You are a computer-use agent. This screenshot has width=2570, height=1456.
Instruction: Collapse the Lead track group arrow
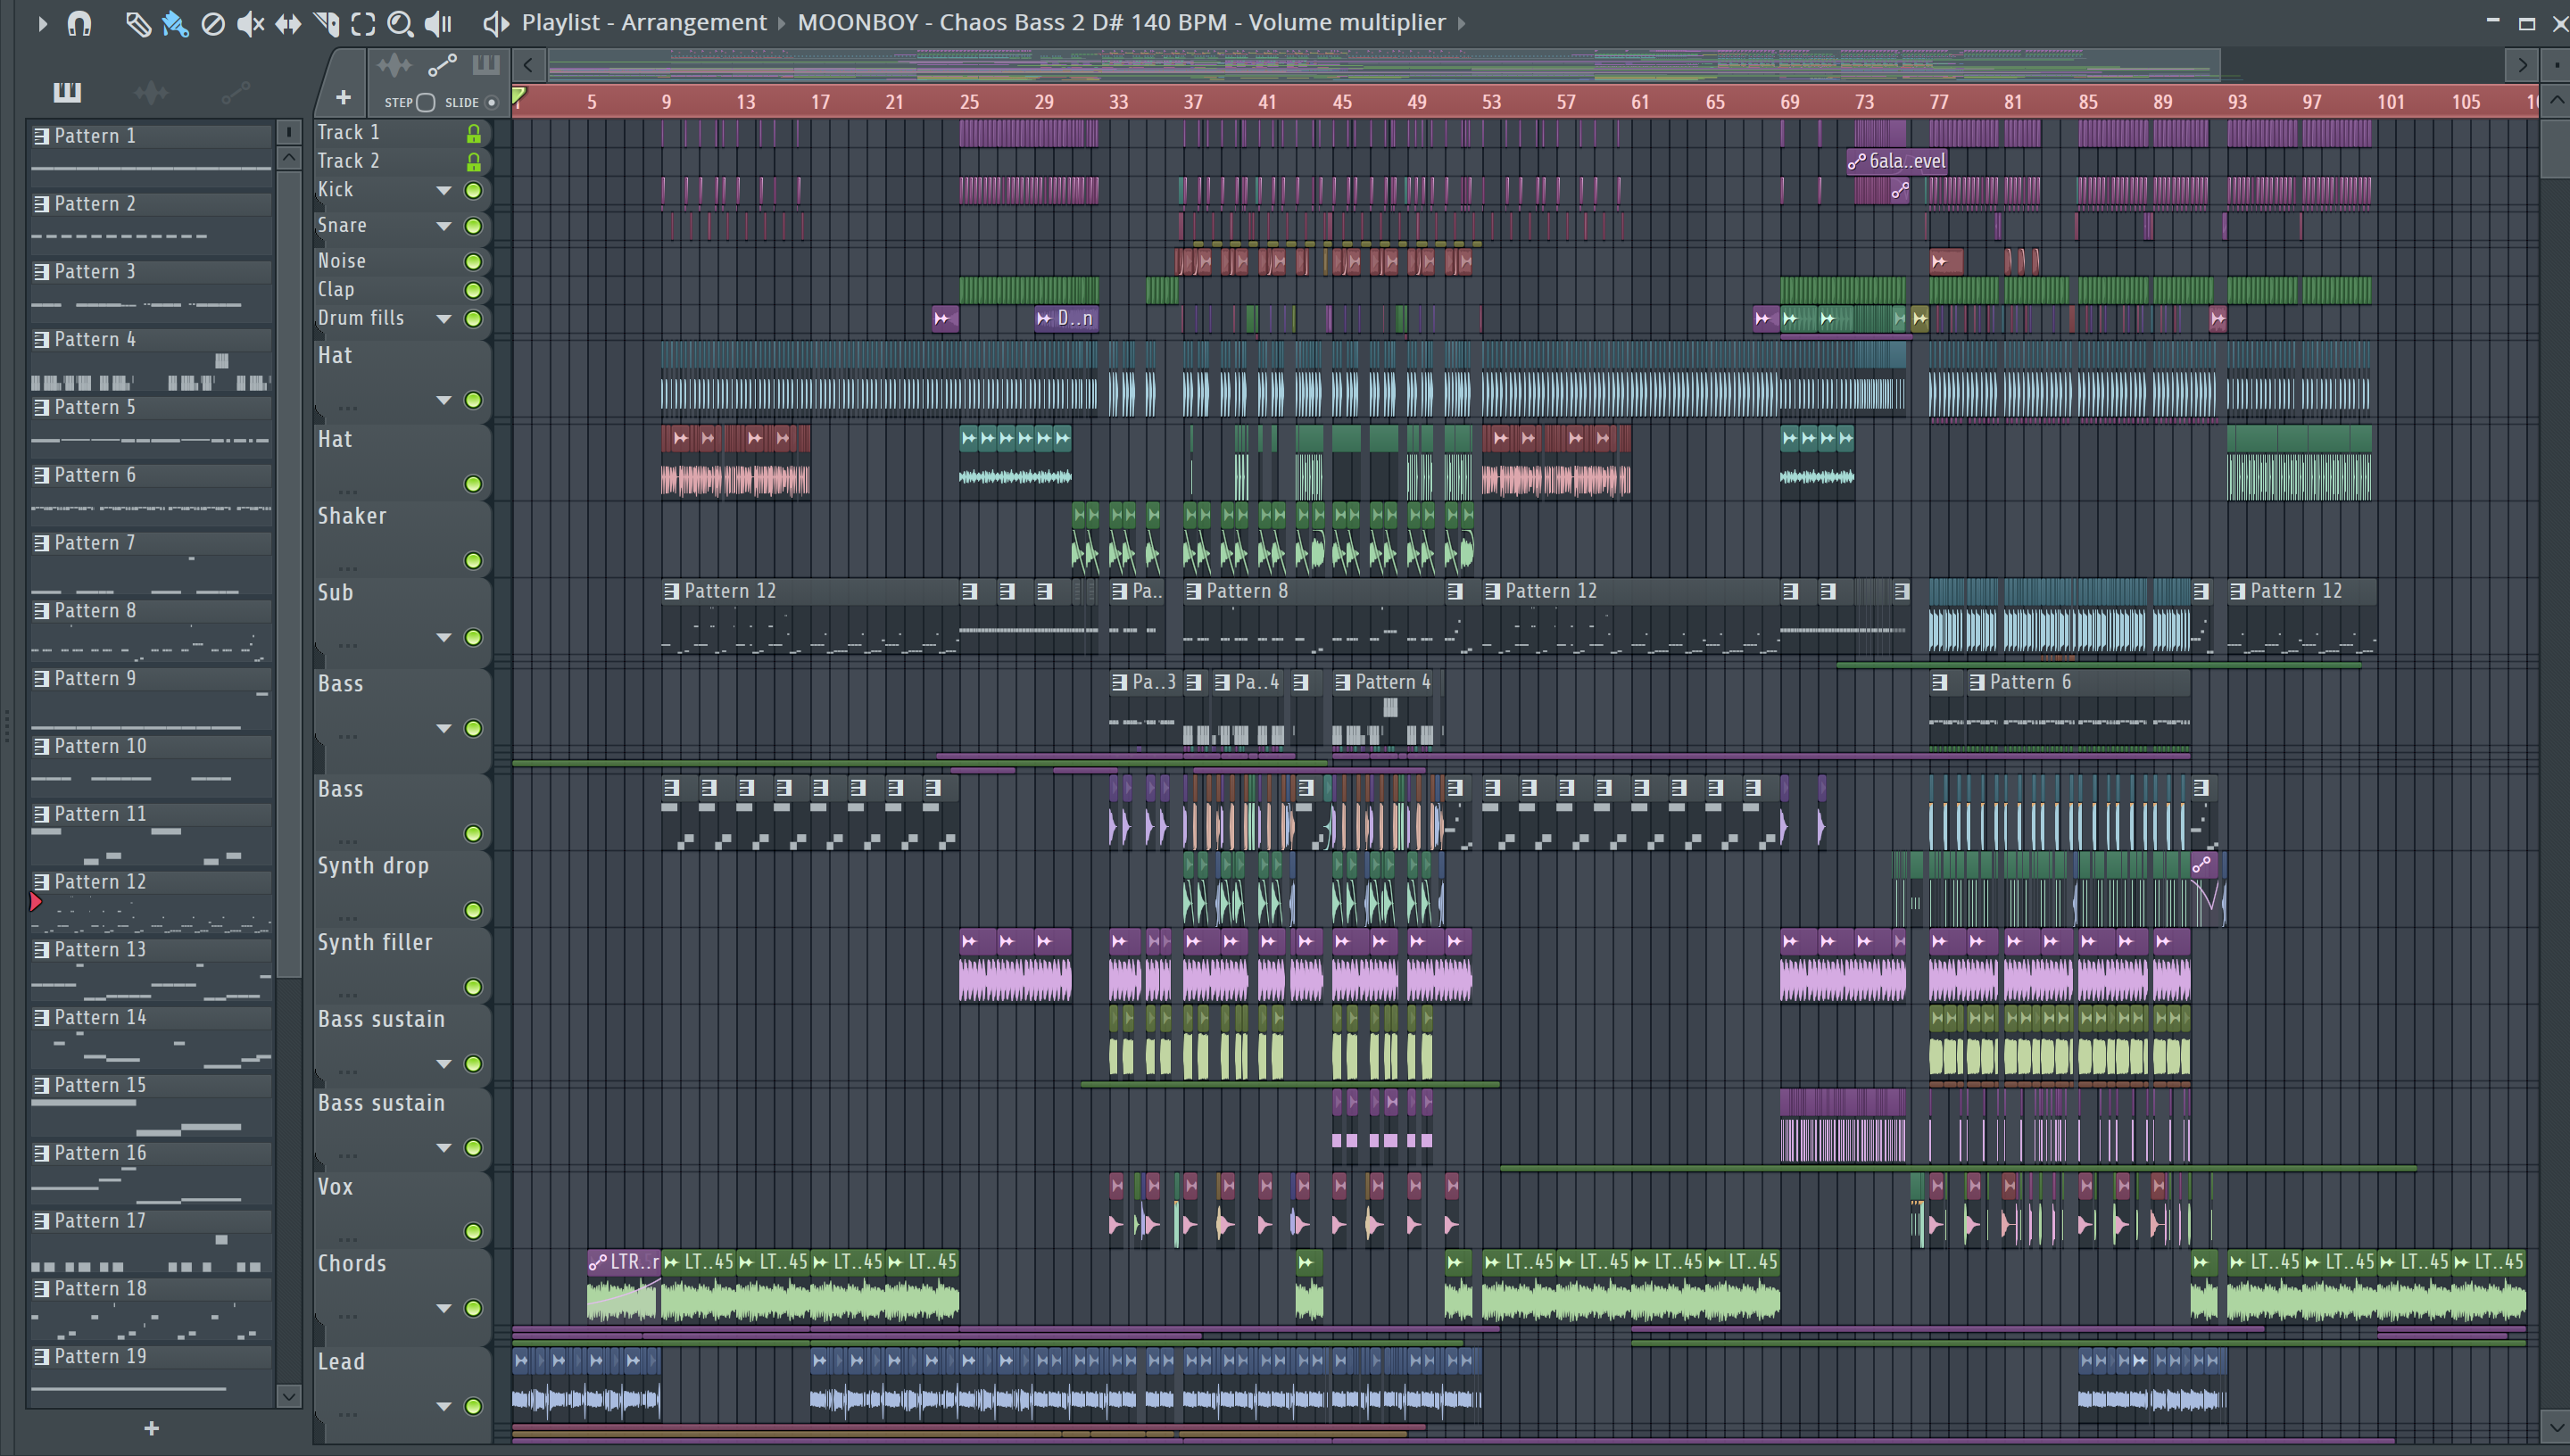[443, 1407]
